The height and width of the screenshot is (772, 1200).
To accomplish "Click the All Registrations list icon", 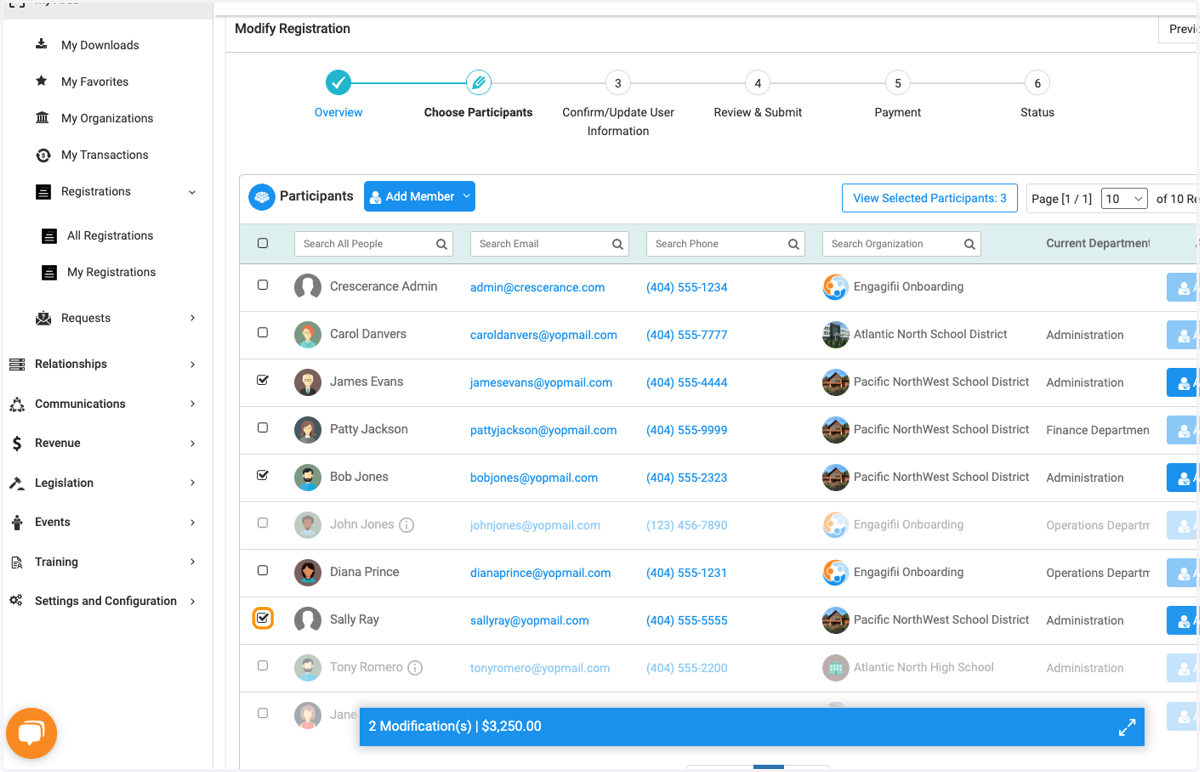I will point(49,236).
